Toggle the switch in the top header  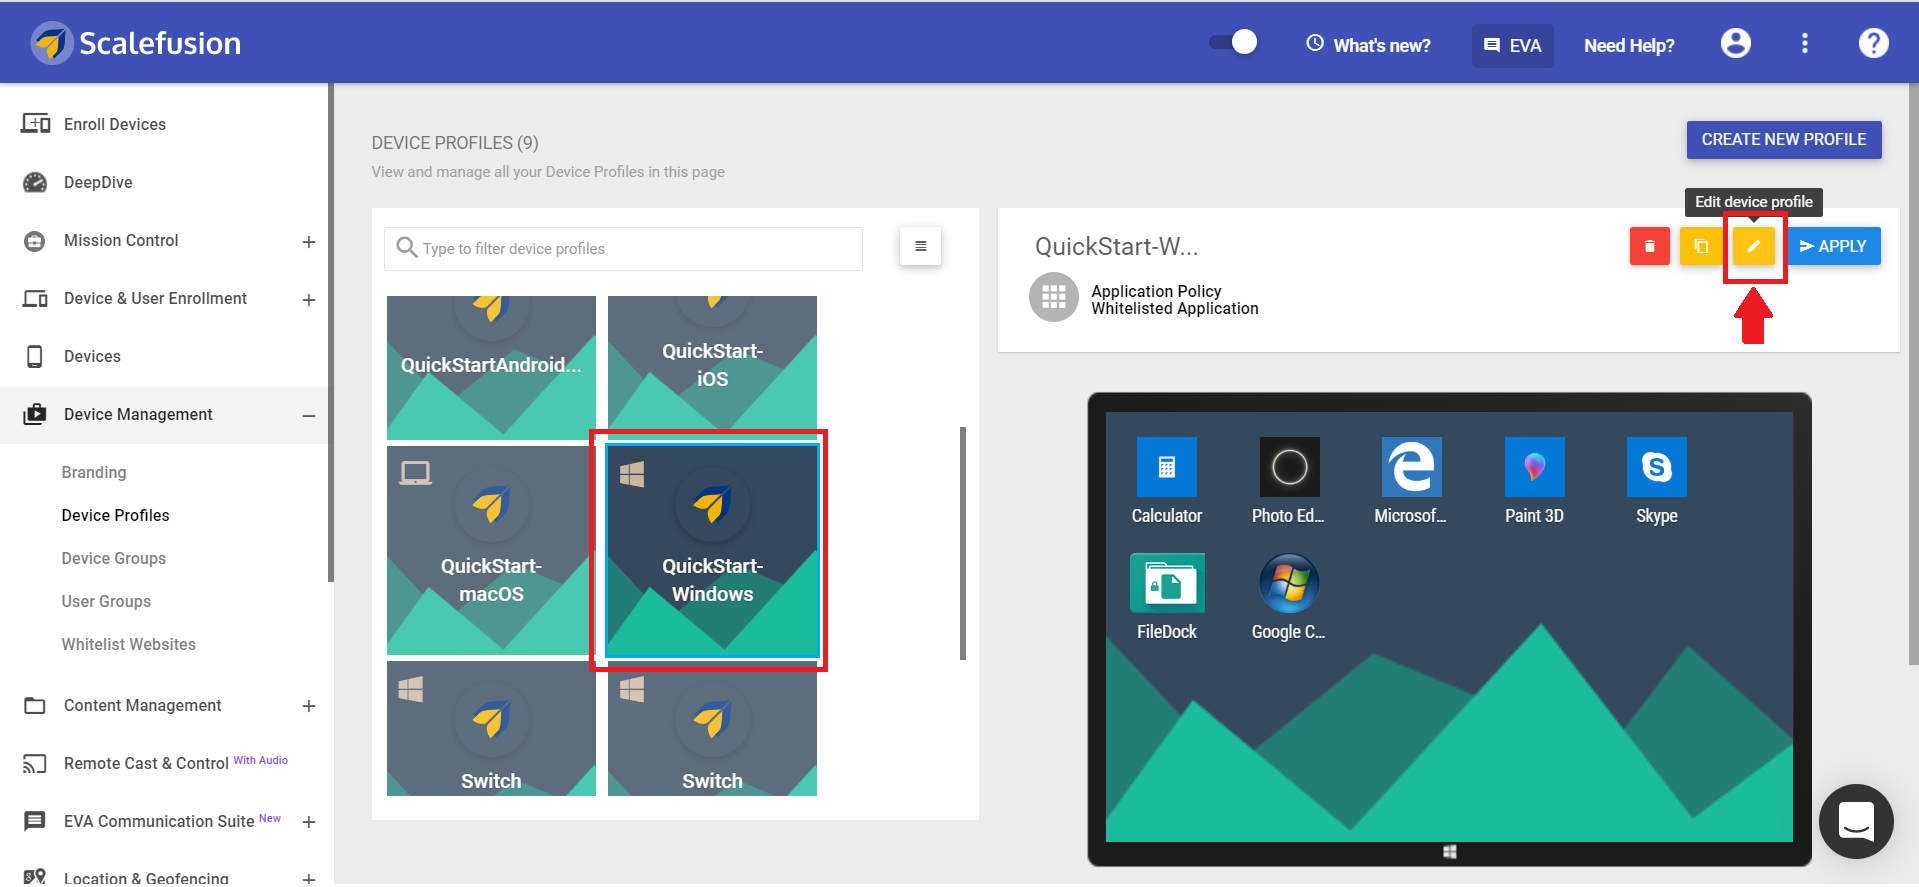(1233, 42)
